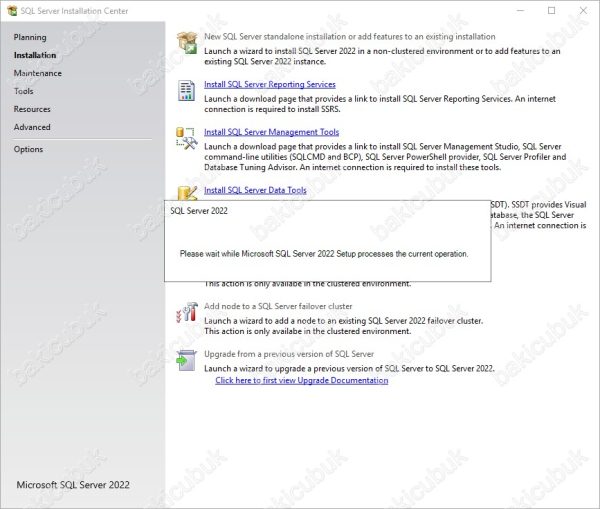Image resolution: width=600 pixels, height=509 pixels.
Task: Go to the Maintenance section
Action: point(38,73)
